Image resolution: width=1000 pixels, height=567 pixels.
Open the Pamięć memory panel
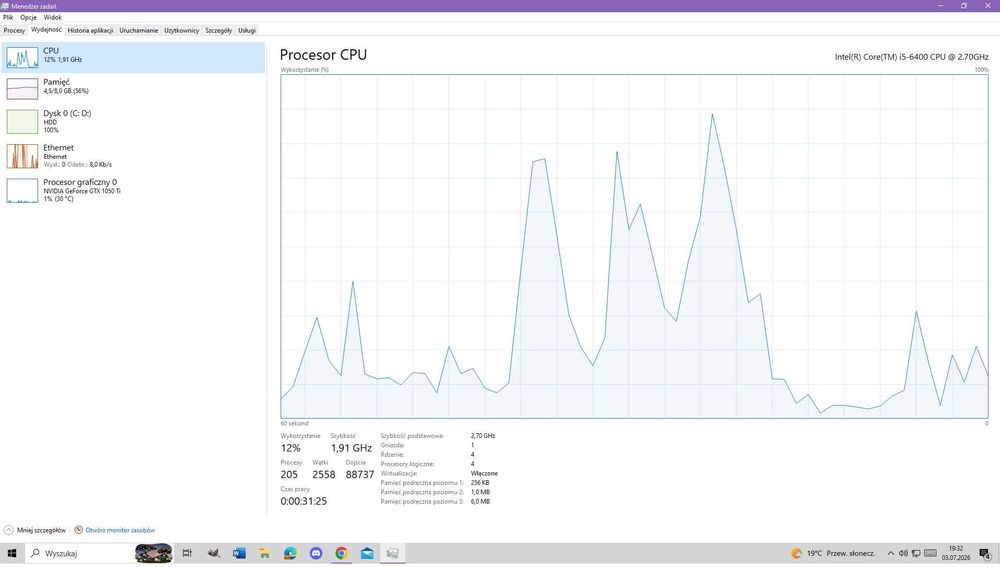pos(133,88)
